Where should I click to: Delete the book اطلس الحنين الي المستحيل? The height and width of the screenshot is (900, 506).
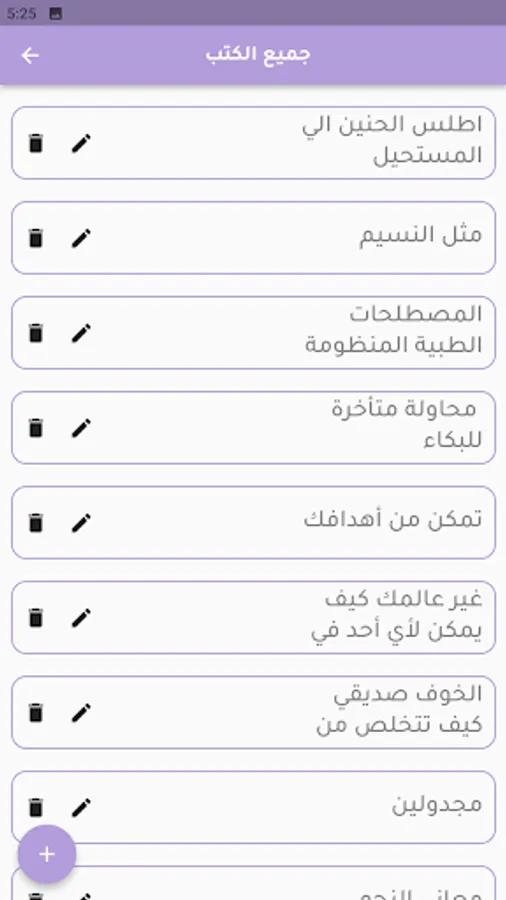(36, 143)
